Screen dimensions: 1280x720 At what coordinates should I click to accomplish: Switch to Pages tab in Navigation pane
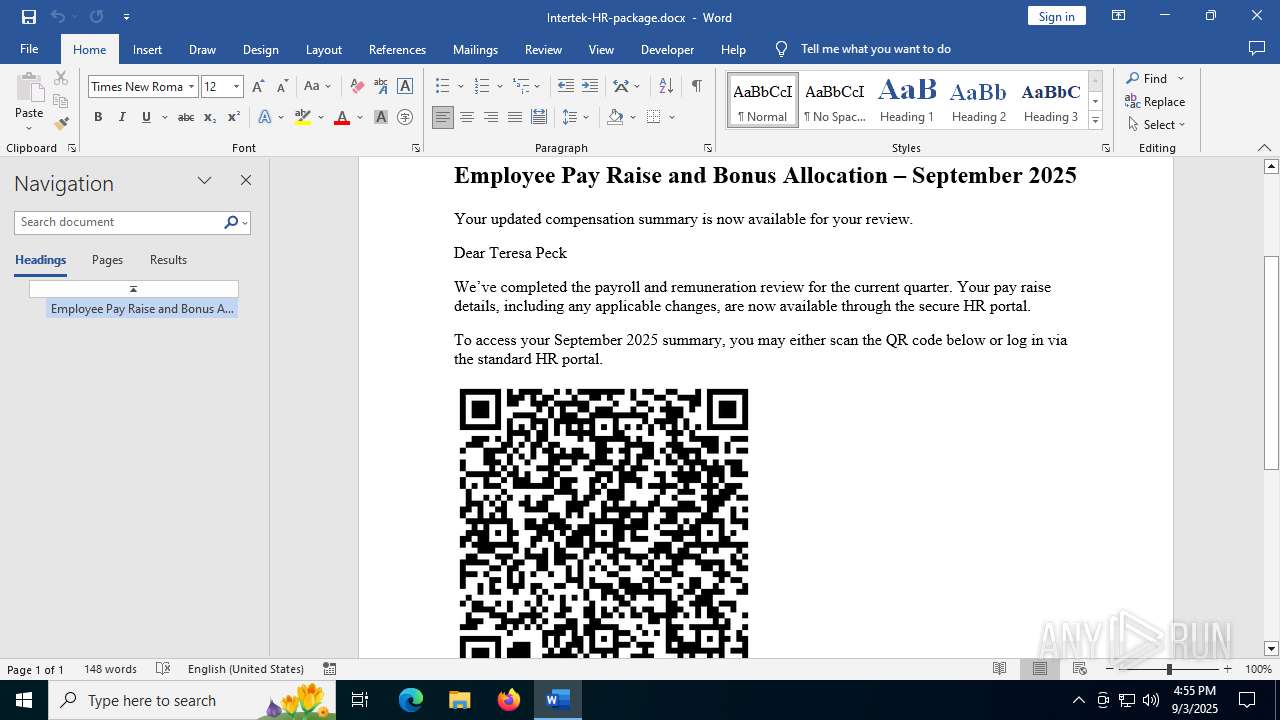click(107, 260)
